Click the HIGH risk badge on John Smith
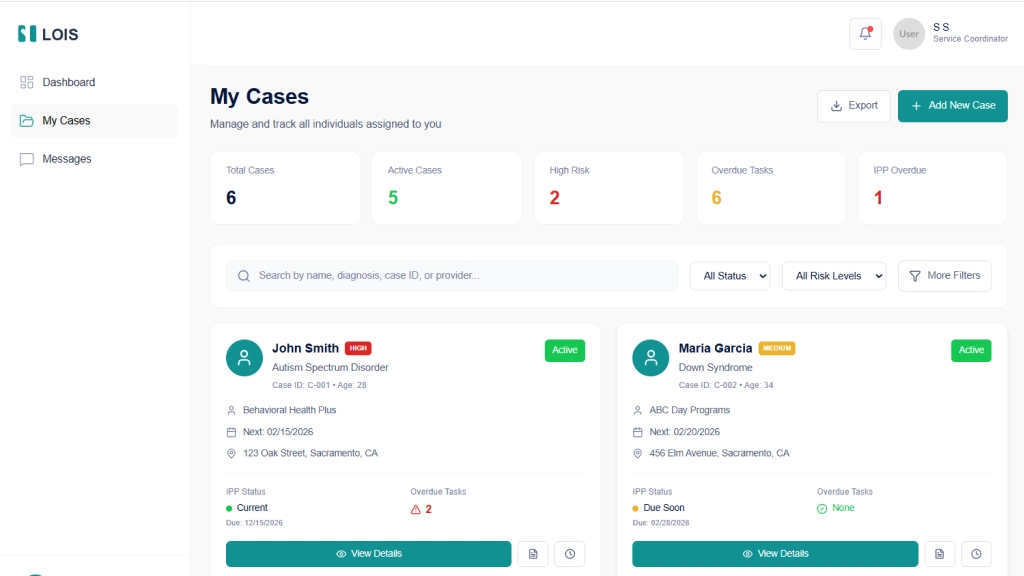Viewport: 1024px width, 576px height. pos(358,349)
